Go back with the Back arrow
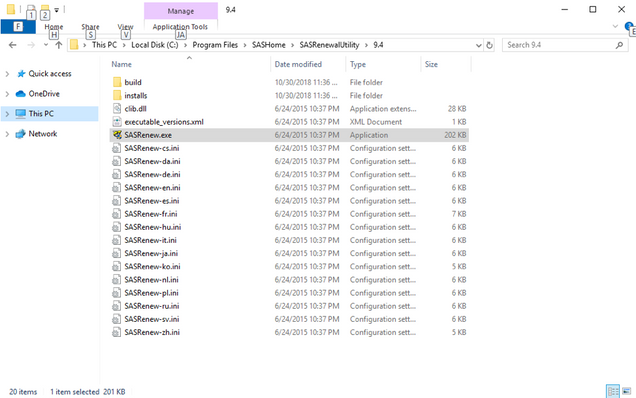 click(x=13, y=45)
